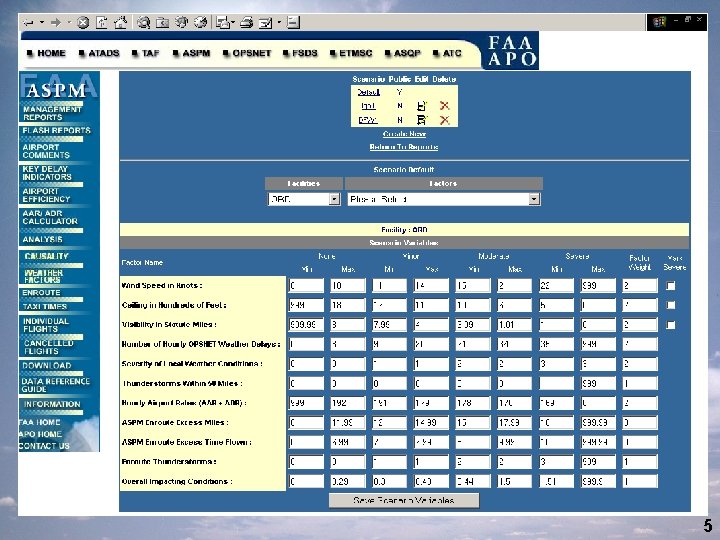Open AAR/ADR Calculator in the sidebar
The height and width of the screenshot is (540, 720).
(50, 217)
